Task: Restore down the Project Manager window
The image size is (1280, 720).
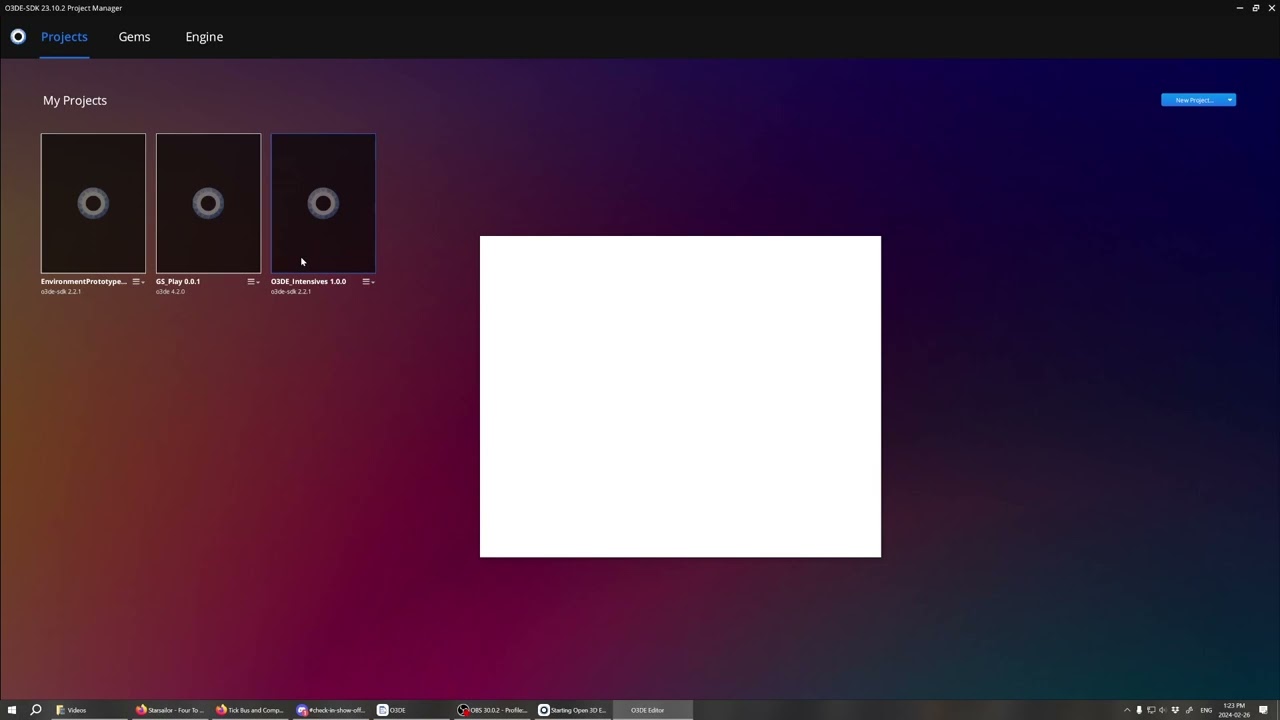Action: (x=1256, y=8)
